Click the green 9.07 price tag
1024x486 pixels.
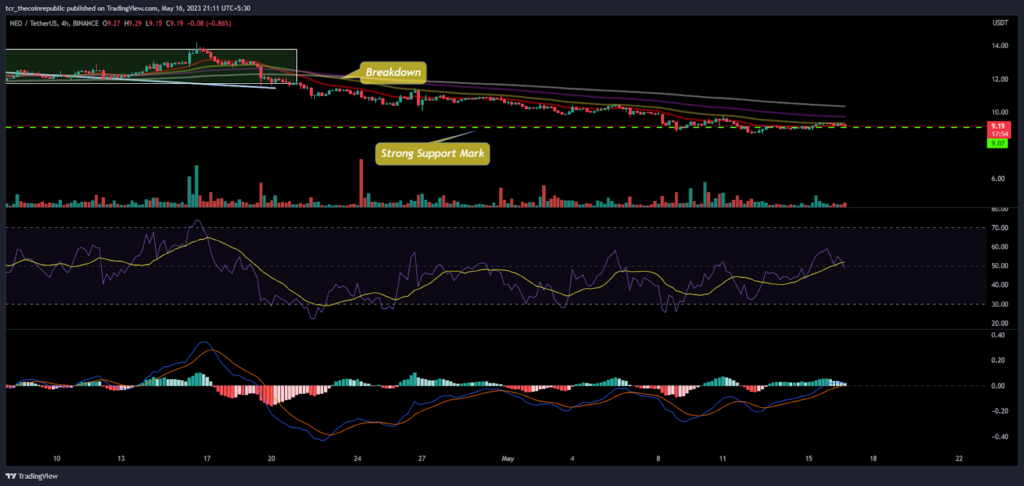(996, 142)
